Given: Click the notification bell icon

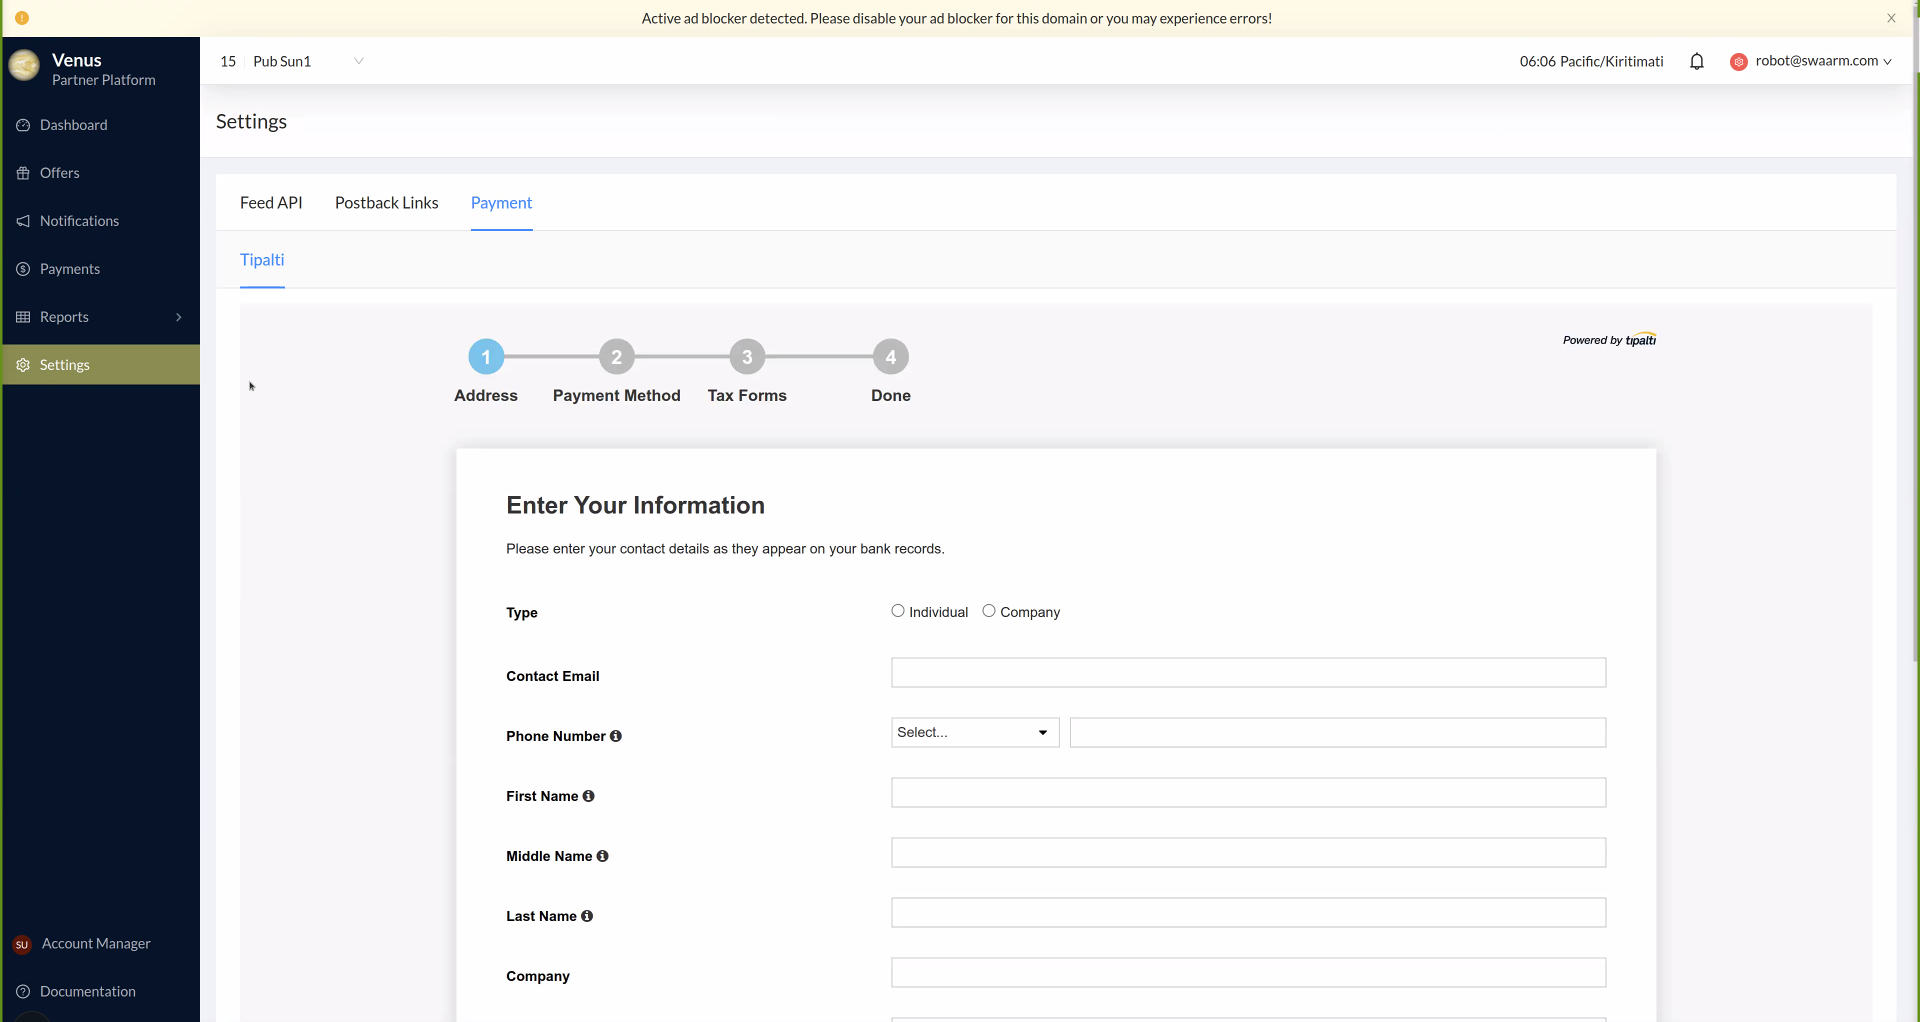Looking at the screenshot, I should point(1696,62).
